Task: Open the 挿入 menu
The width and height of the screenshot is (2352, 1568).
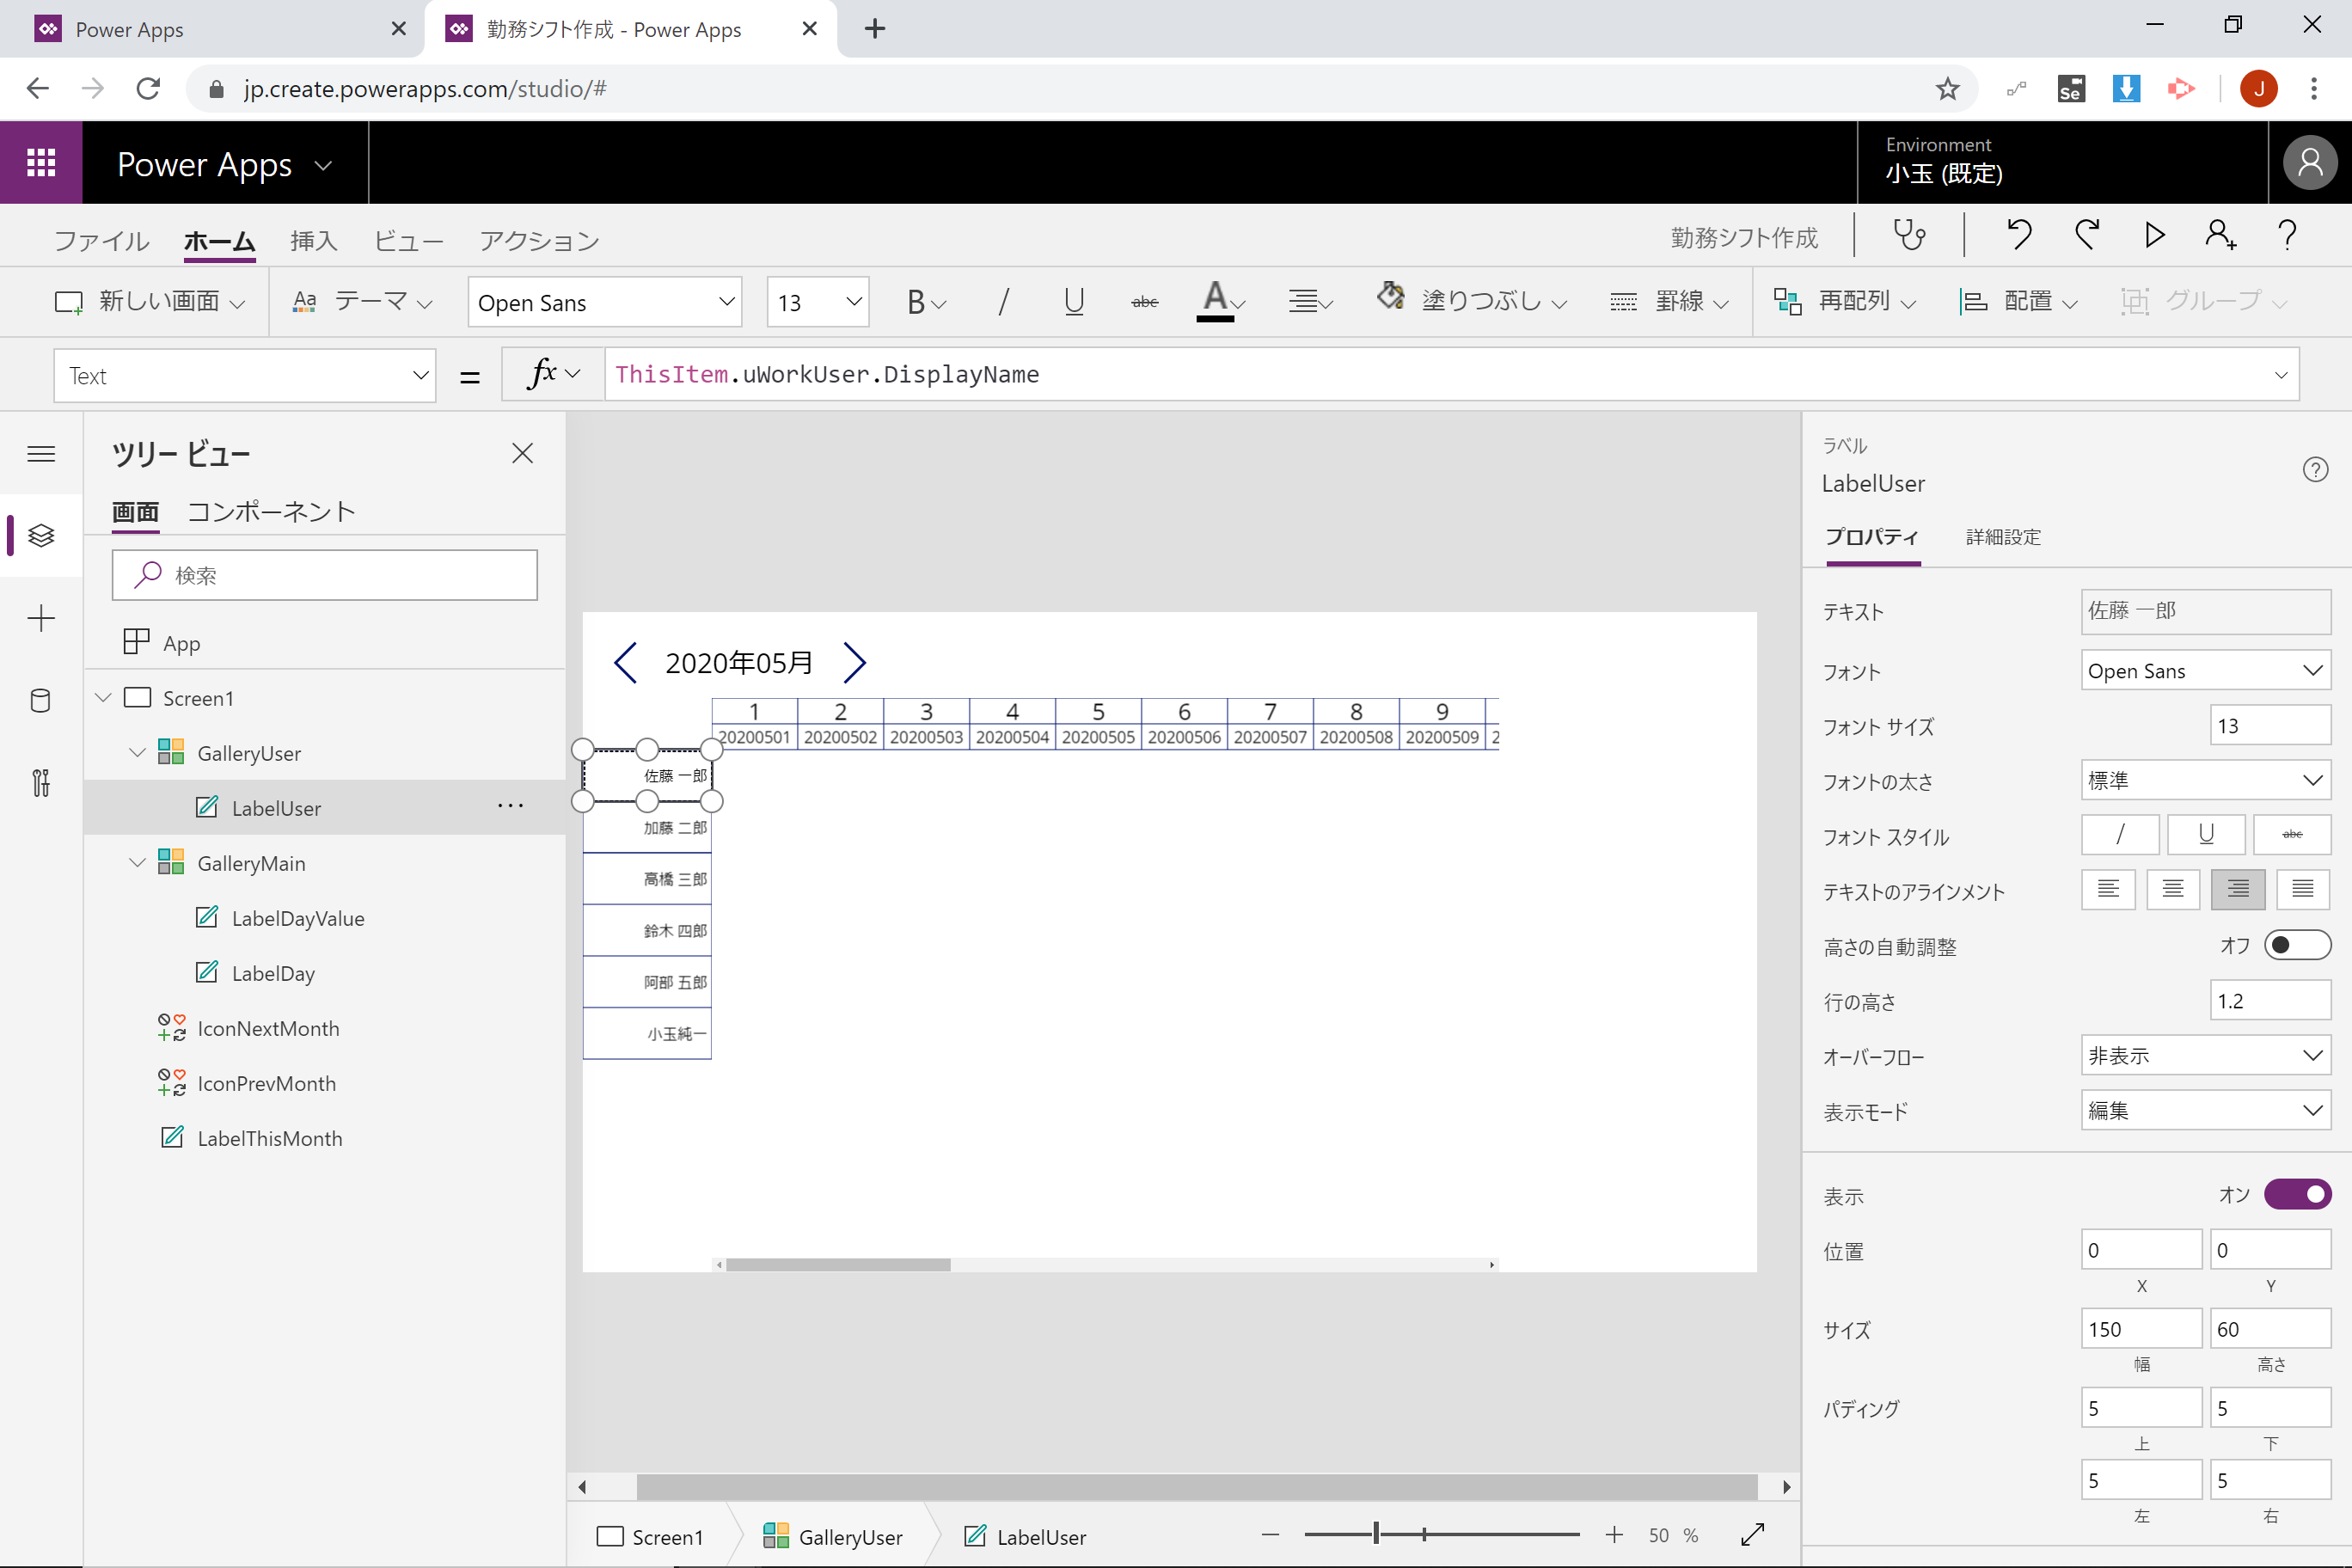Action: point(314,241)
